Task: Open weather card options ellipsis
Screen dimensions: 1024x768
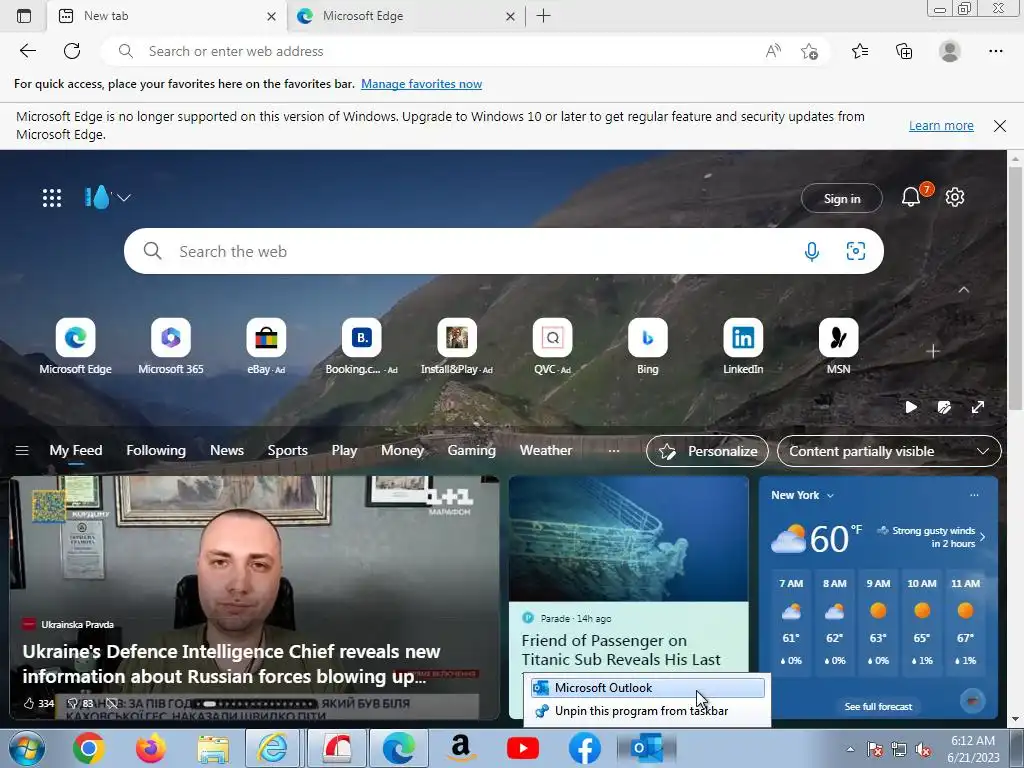Action: pyautogui.click(x=974, y=495)
